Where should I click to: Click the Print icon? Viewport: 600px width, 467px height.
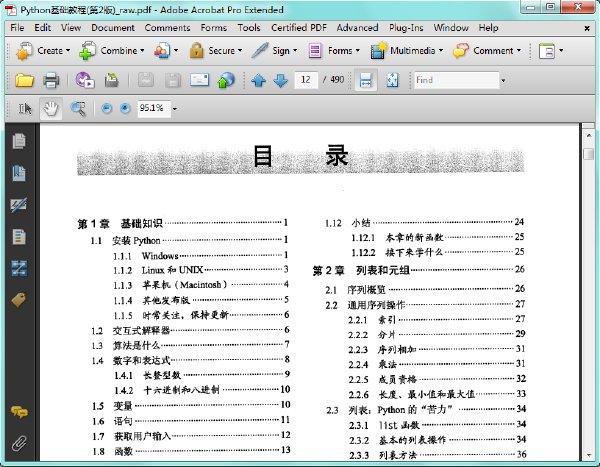click(51, 80)
